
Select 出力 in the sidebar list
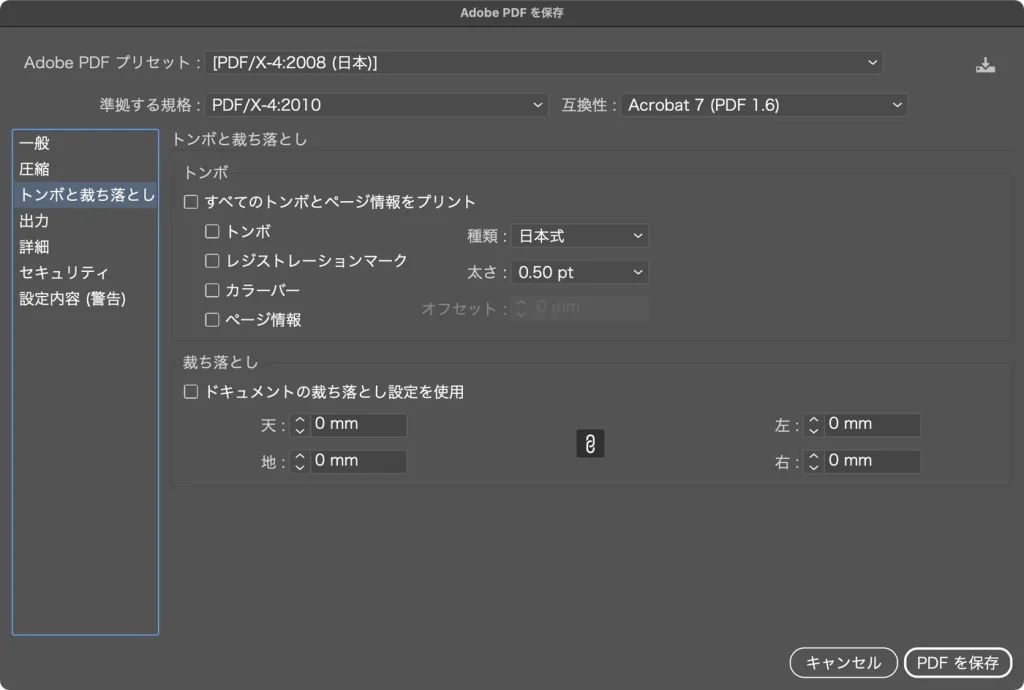tap(86, 221)
